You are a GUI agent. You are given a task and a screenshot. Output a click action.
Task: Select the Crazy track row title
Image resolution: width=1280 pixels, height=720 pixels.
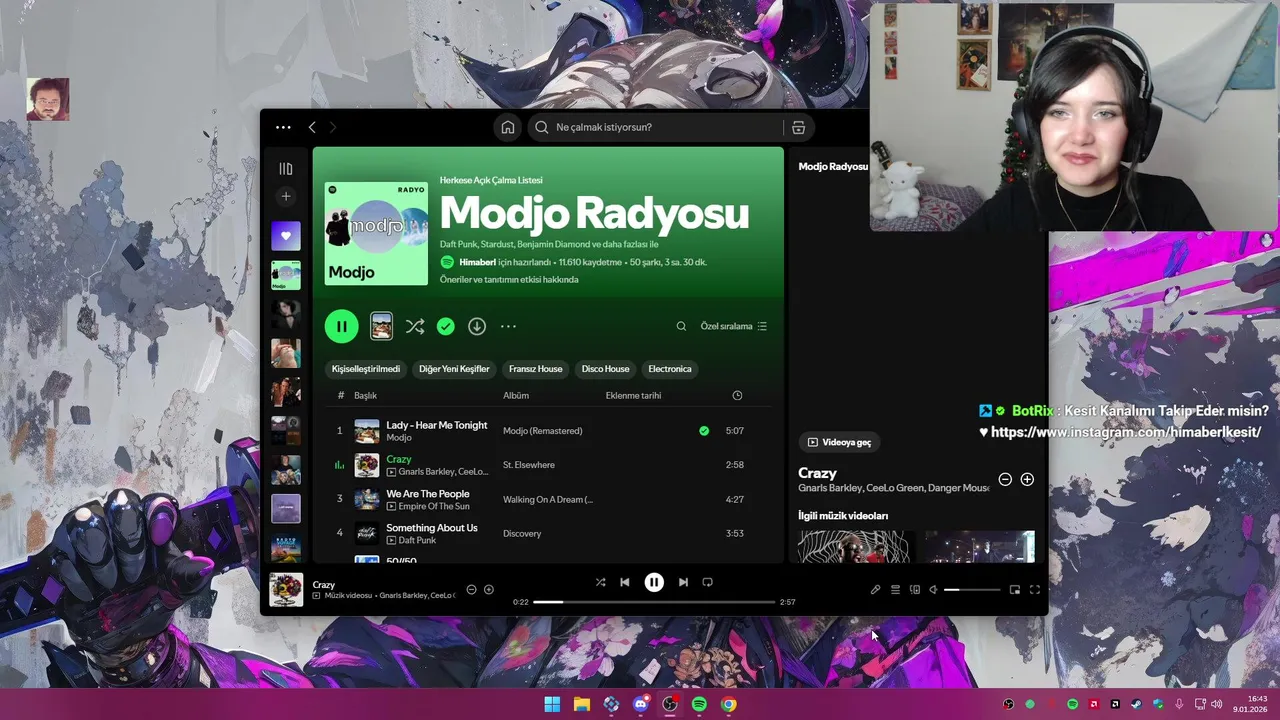399,459
